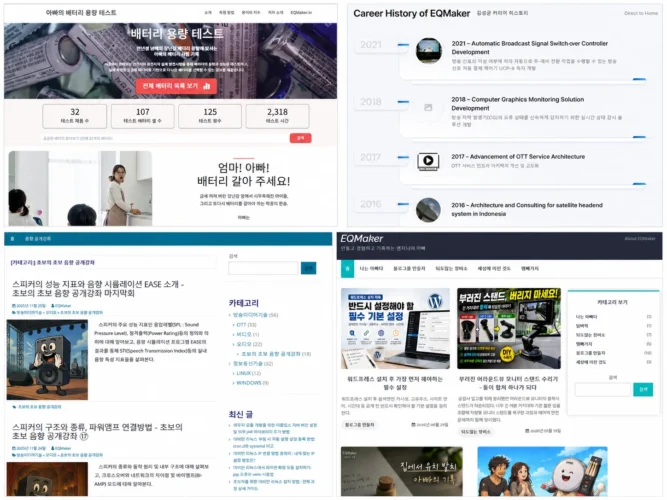
Task: Open the WINDOWS (9) category link
Action: (x=252, y=383)
